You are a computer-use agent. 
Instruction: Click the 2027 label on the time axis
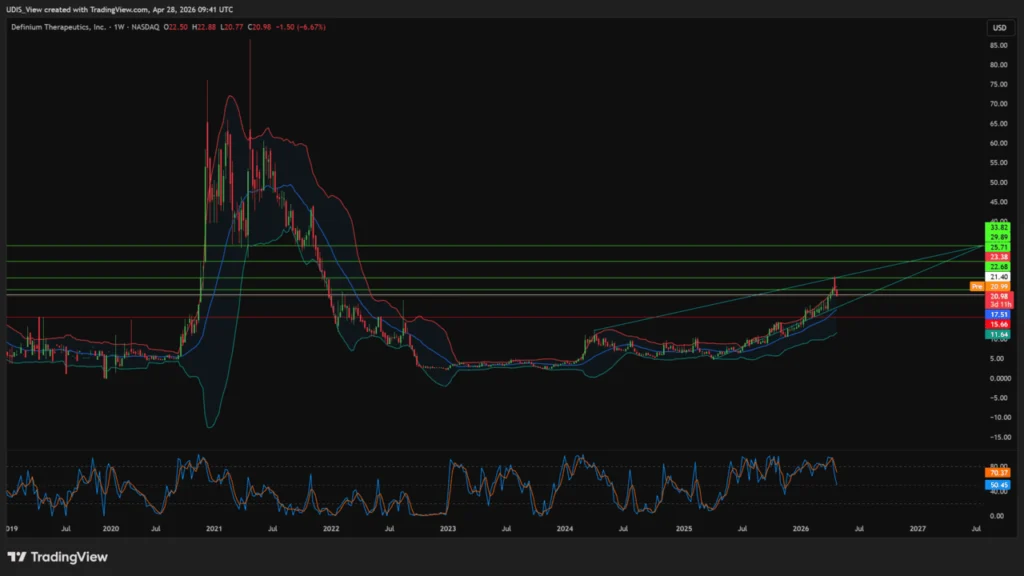tap(918, 529)
